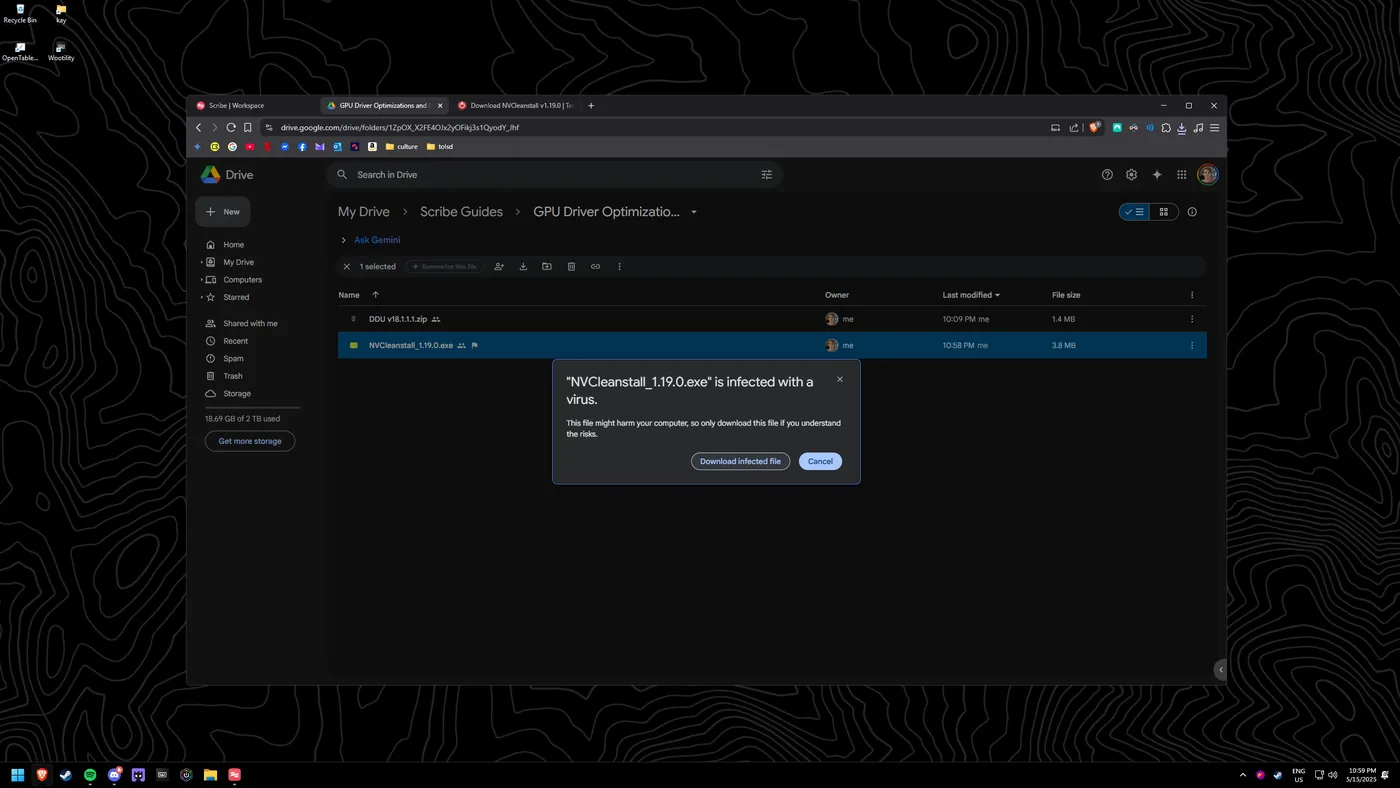This screenshot has width=1400, height=788.
Task: Open Spam in Drive sidebar
Action: [233, 359]
